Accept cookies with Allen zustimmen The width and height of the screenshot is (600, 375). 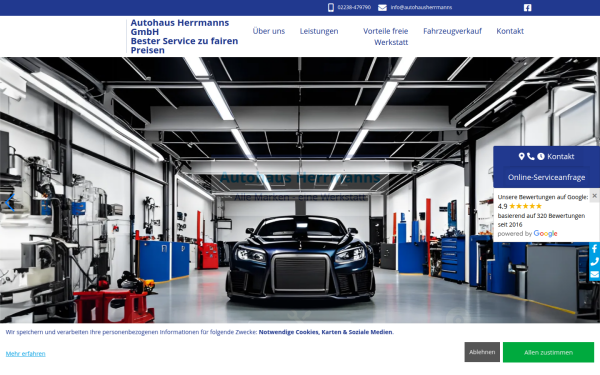tap(548, 352)
